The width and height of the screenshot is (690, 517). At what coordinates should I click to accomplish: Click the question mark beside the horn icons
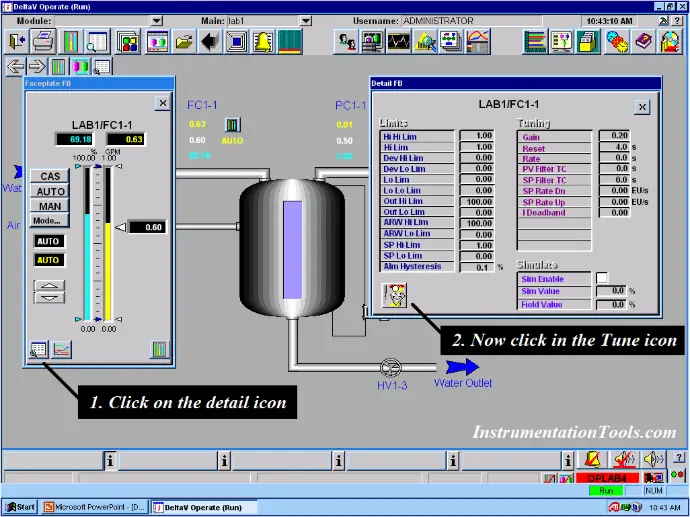(678, 458)
